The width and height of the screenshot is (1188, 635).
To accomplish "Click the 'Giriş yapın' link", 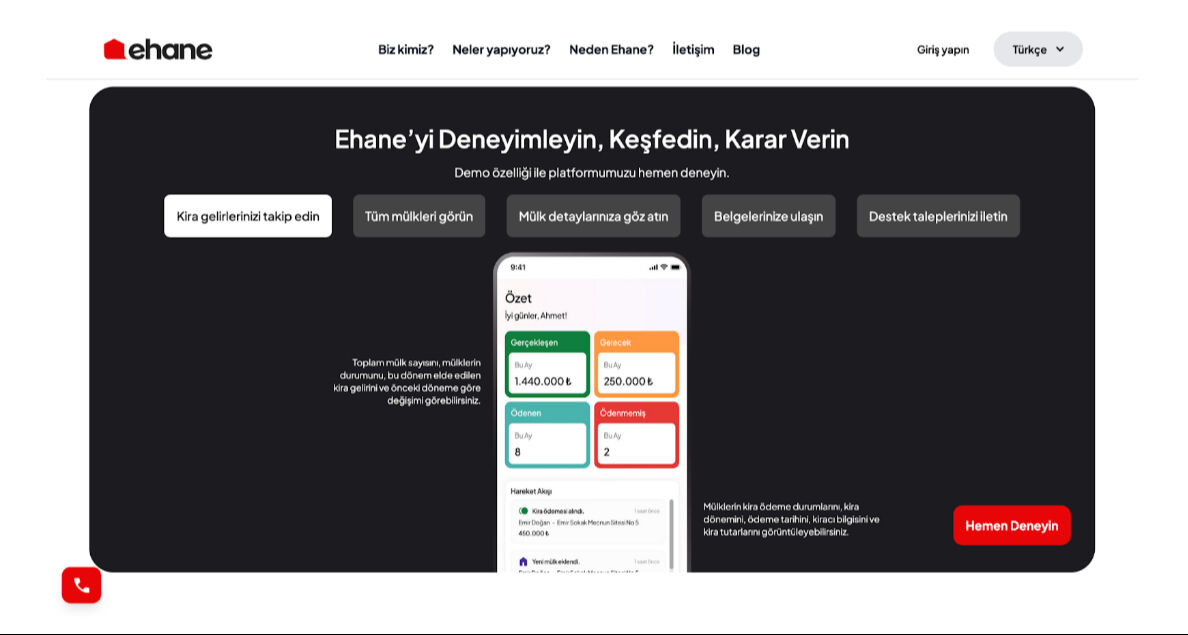I will tap(942, 49).
